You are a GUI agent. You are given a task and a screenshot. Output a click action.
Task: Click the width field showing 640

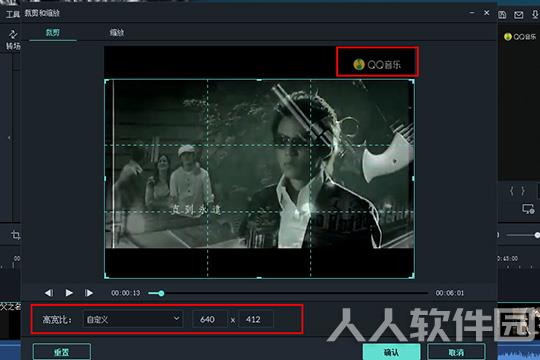(209, 319)
